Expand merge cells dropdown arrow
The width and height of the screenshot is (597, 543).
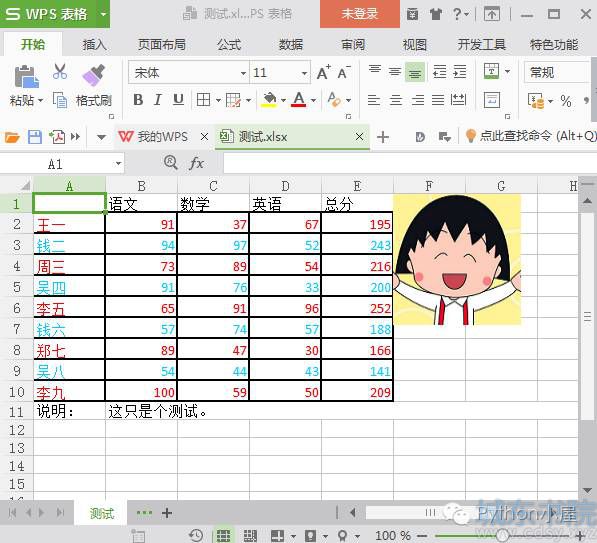click(508, 71)
